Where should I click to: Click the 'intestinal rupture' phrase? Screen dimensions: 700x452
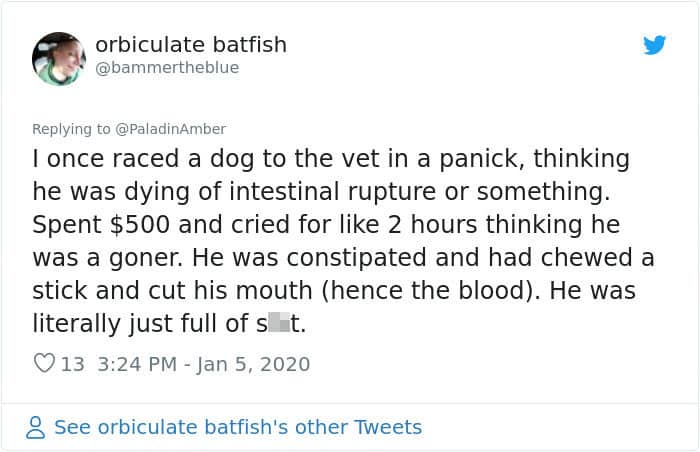point(333,192)
